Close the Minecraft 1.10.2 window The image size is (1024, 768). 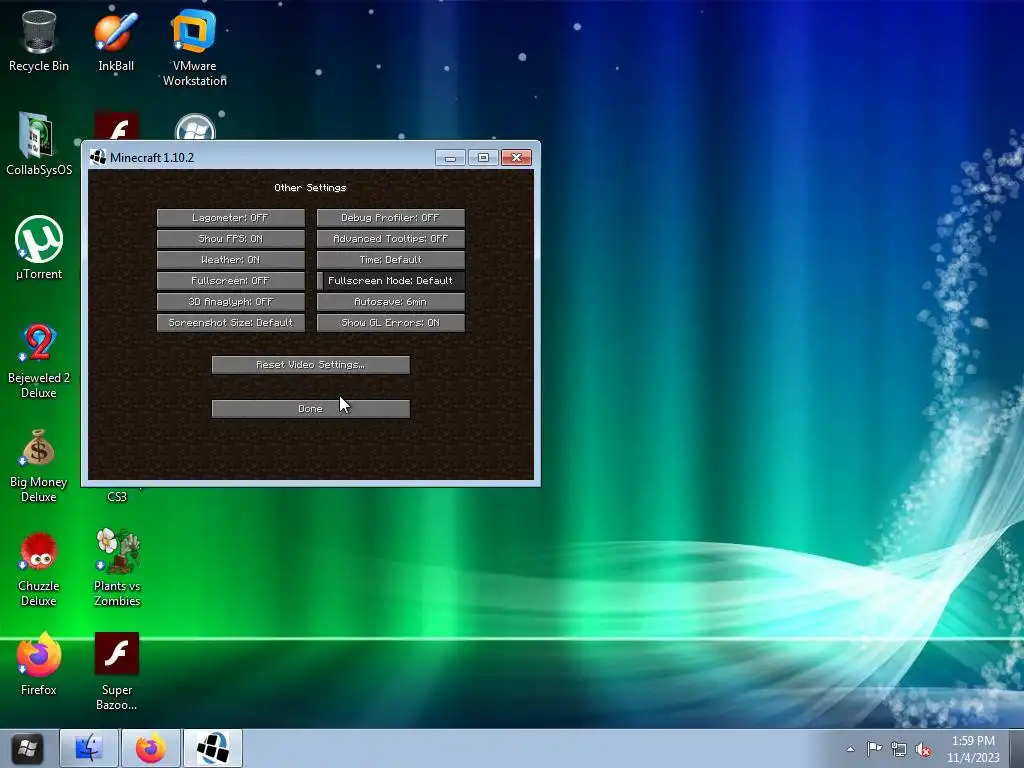point(517,157)
